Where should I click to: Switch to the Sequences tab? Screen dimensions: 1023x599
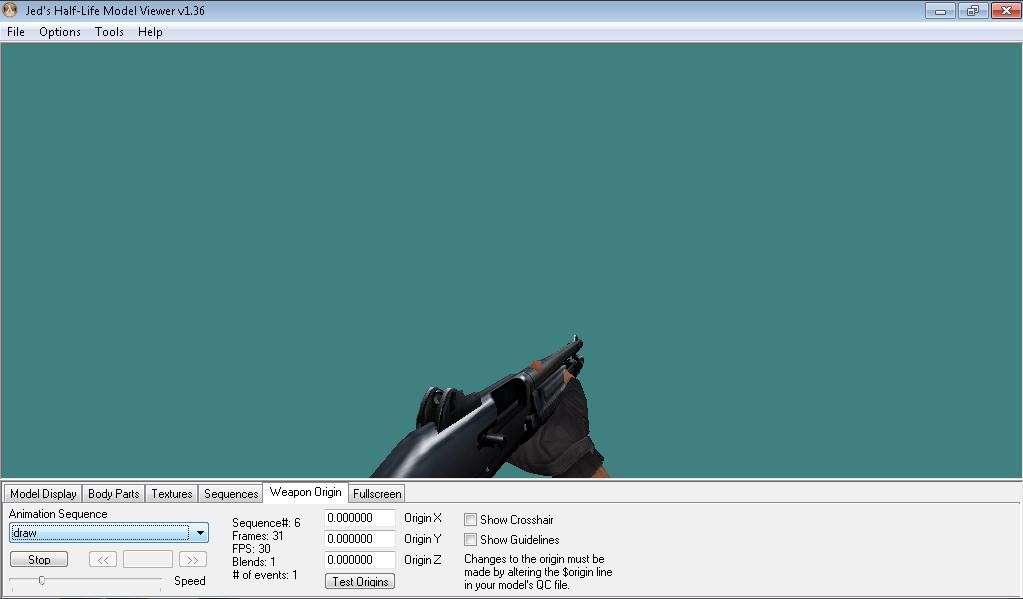(x=230, y=493)
